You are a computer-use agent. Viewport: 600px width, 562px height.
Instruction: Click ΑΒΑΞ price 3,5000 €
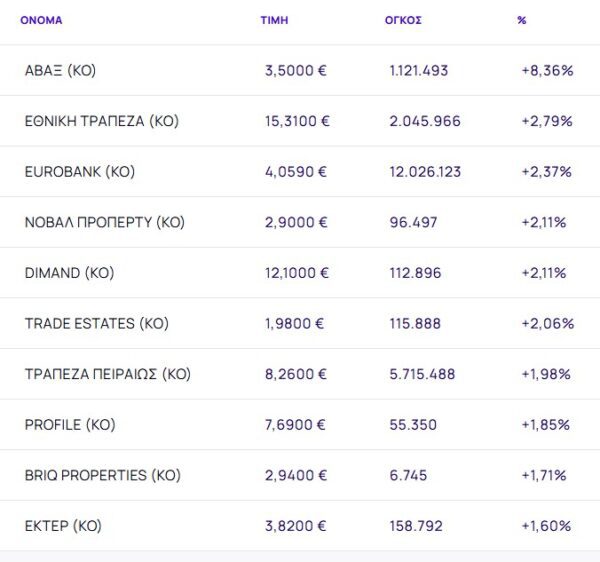(295, 70)
